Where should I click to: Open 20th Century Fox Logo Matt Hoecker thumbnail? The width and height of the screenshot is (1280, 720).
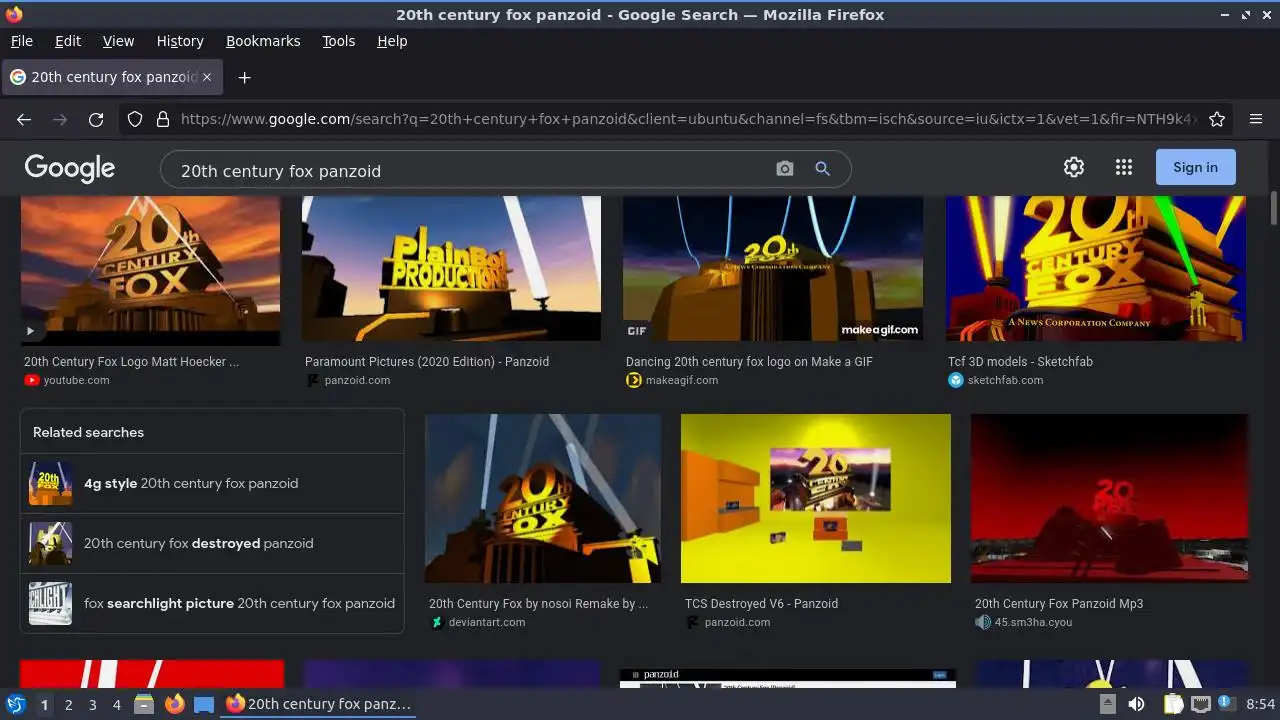point(151,270)
